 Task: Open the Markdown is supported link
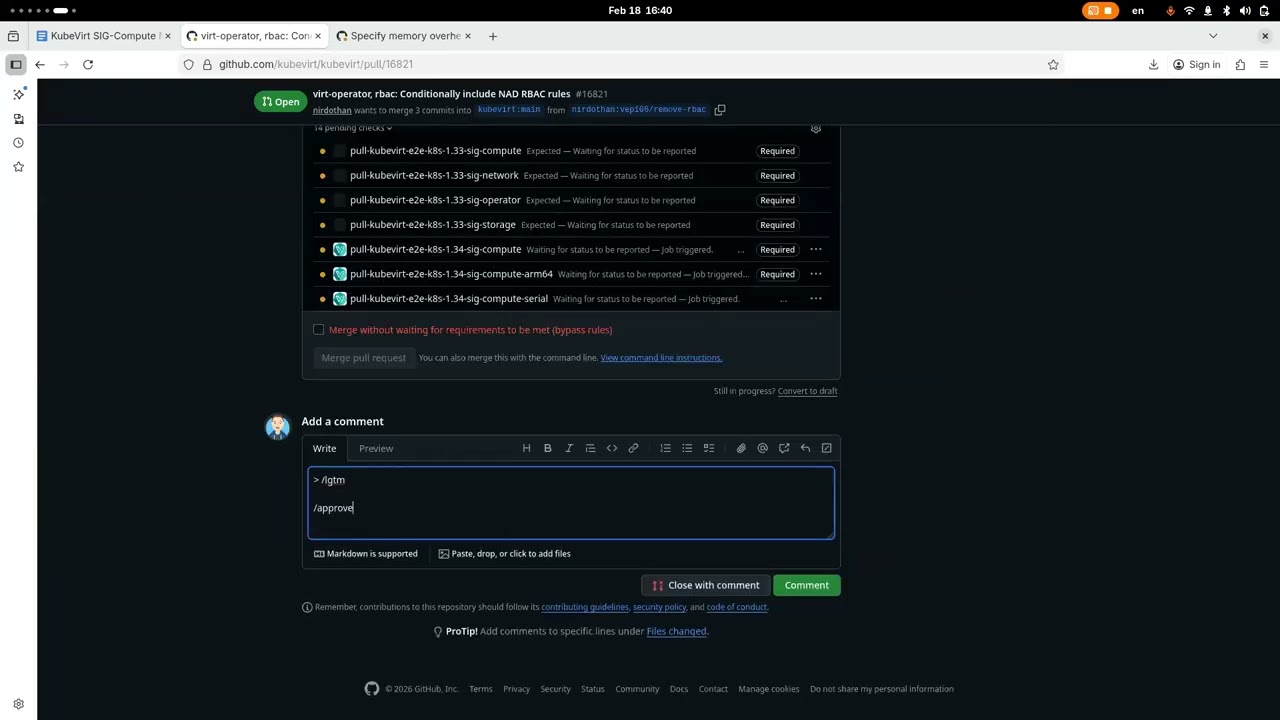point(366,554)
